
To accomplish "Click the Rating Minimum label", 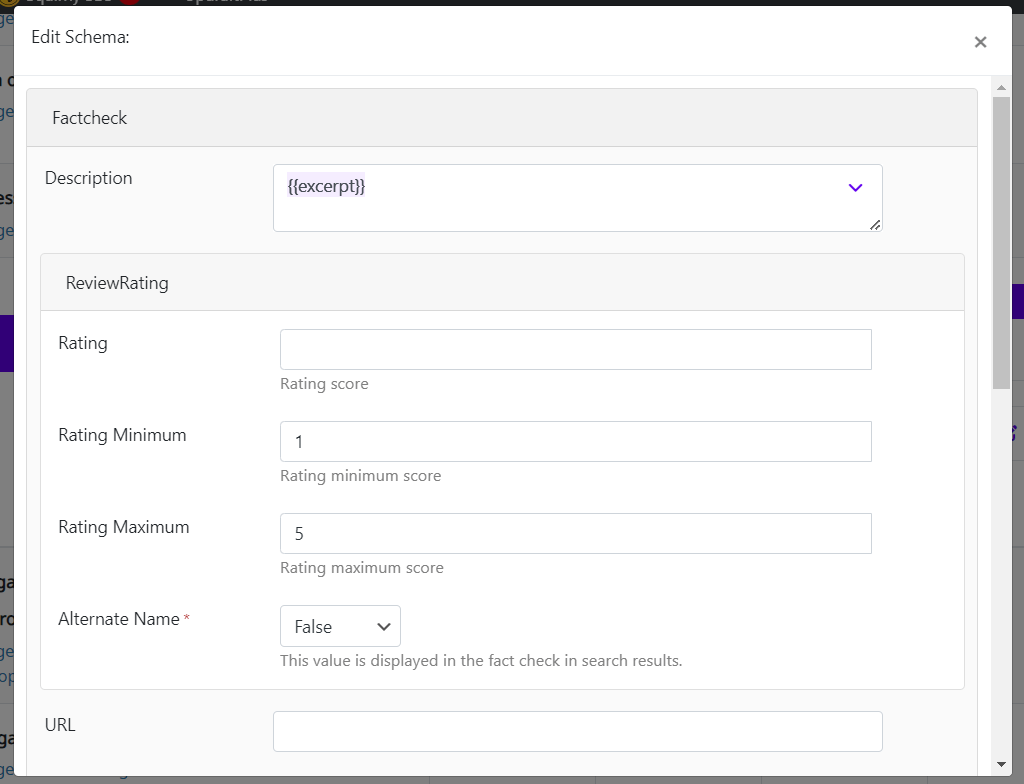I will 122,435.
